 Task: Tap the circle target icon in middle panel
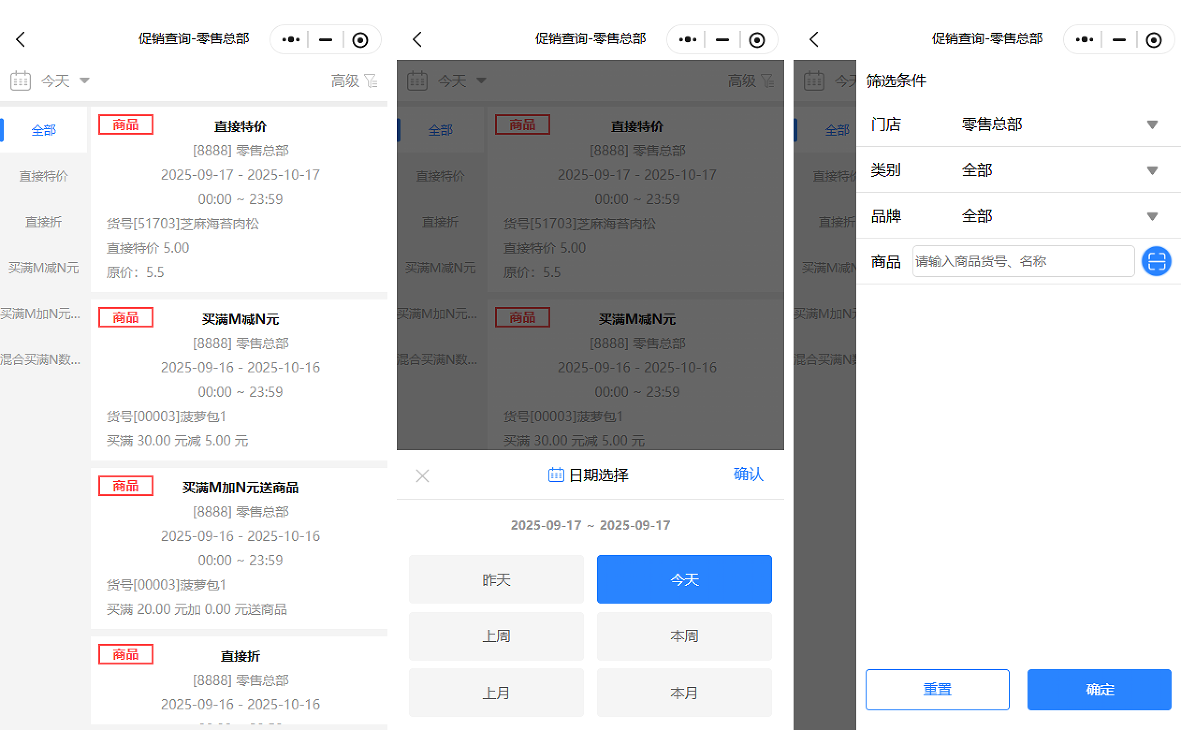757,40
